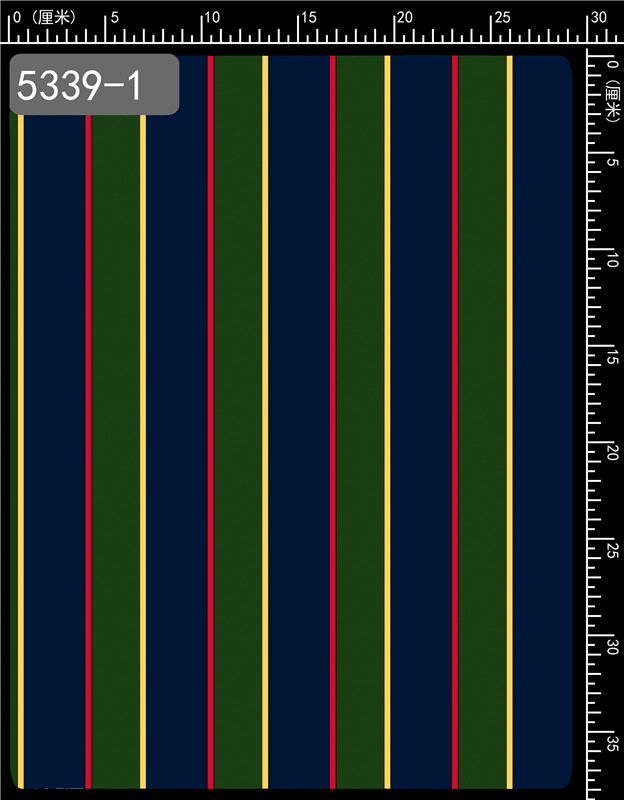Click the 5 mark on top ruler
This screenshot has height=800, width=624.
click(x=114, y=17)
